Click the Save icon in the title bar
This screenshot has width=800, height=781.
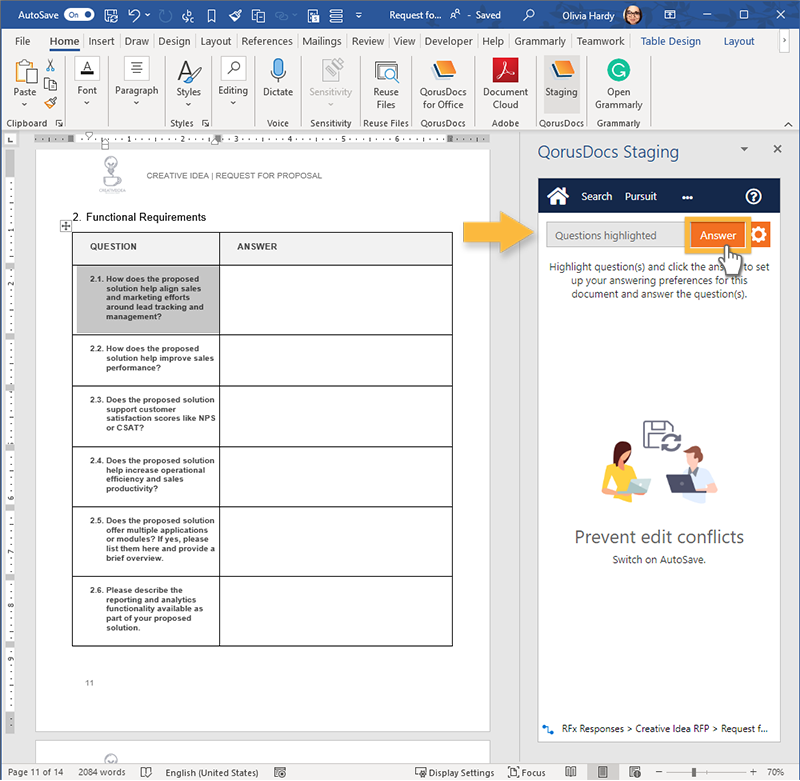pyautogui.click(x=111, y=15)
